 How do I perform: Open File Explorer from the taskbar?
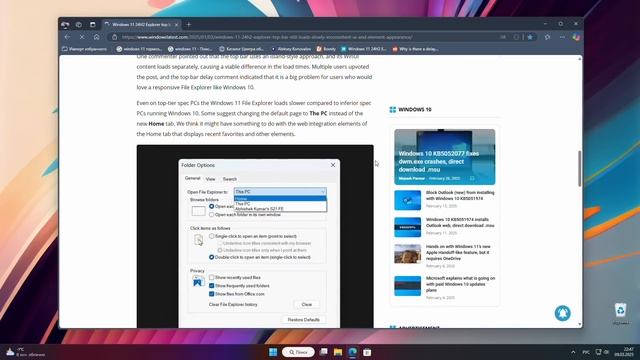click(x=338, y=352)
